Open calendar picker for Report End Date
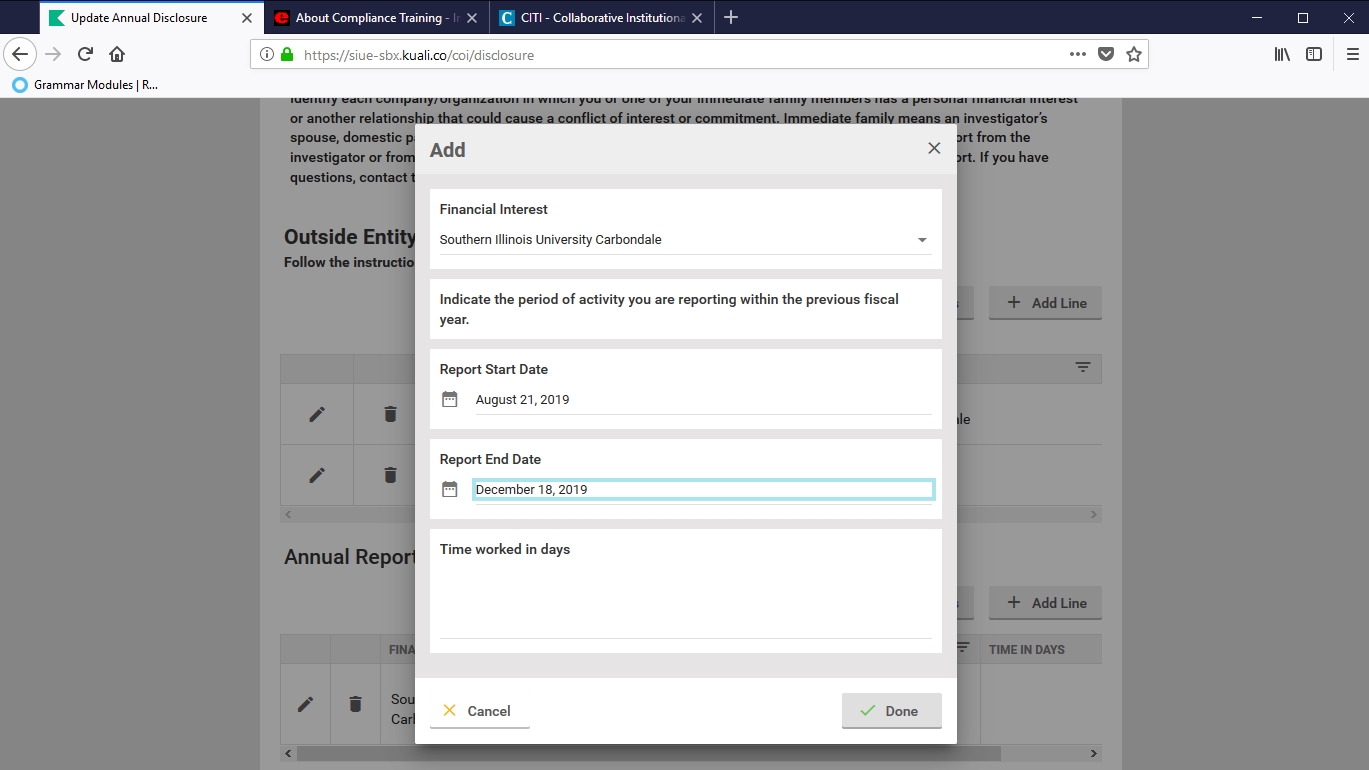1369x770 pixels. [x=450, y=489]
